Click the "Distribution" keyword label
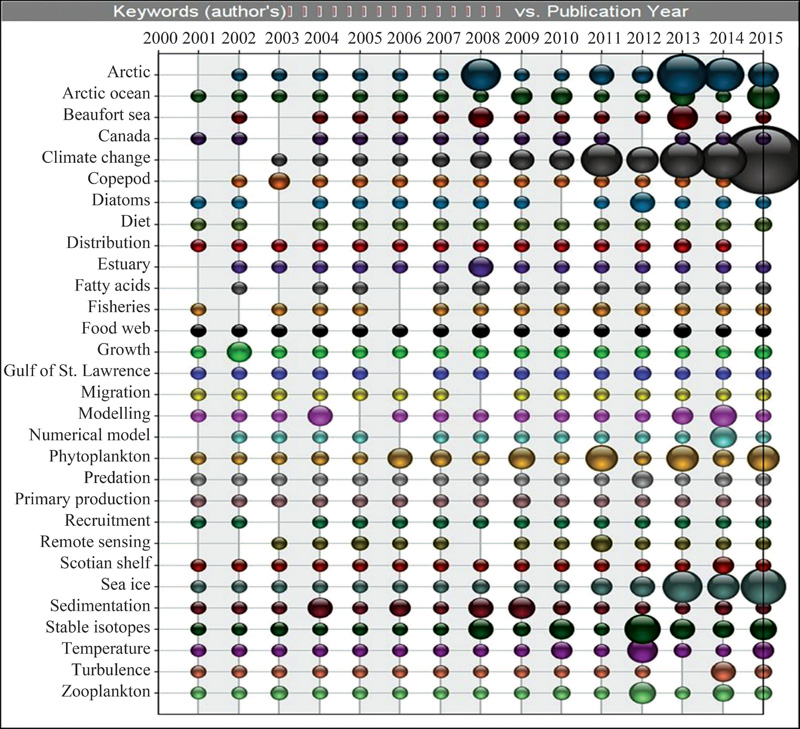800x729 pixels. tap(109, 243)
